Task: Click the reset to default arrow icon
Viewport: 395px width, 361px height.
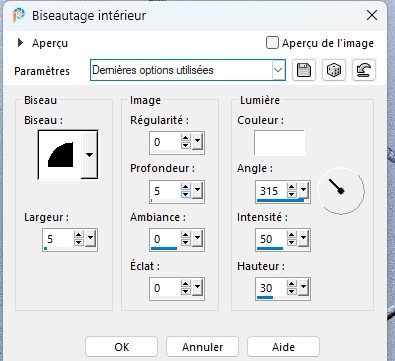Action: 364,70
